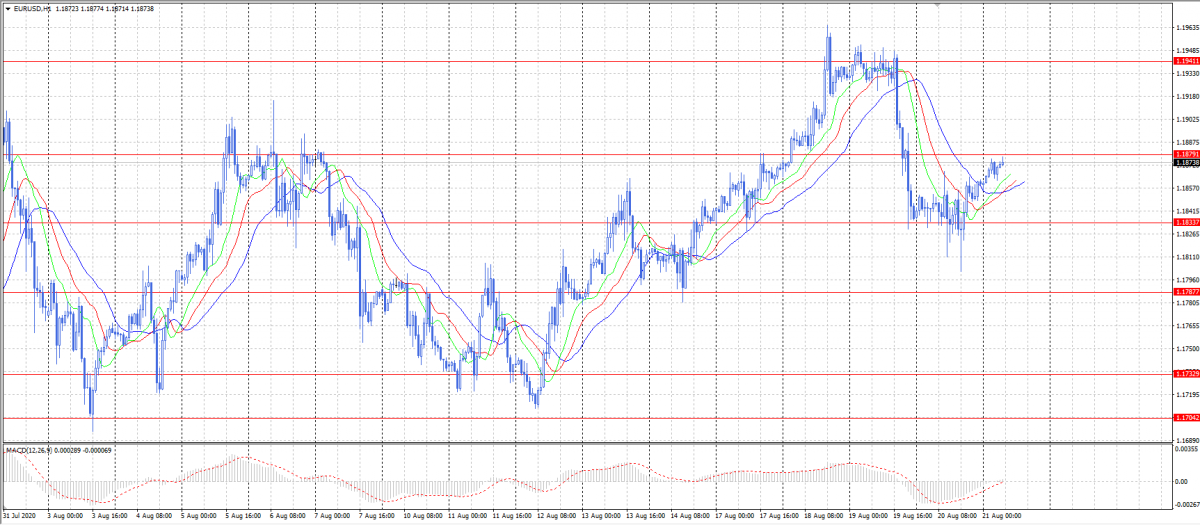Screen dimensions: 1200x525
Task: Click the 31 Jul 2020 time axis label
Action: coord(19,516)
